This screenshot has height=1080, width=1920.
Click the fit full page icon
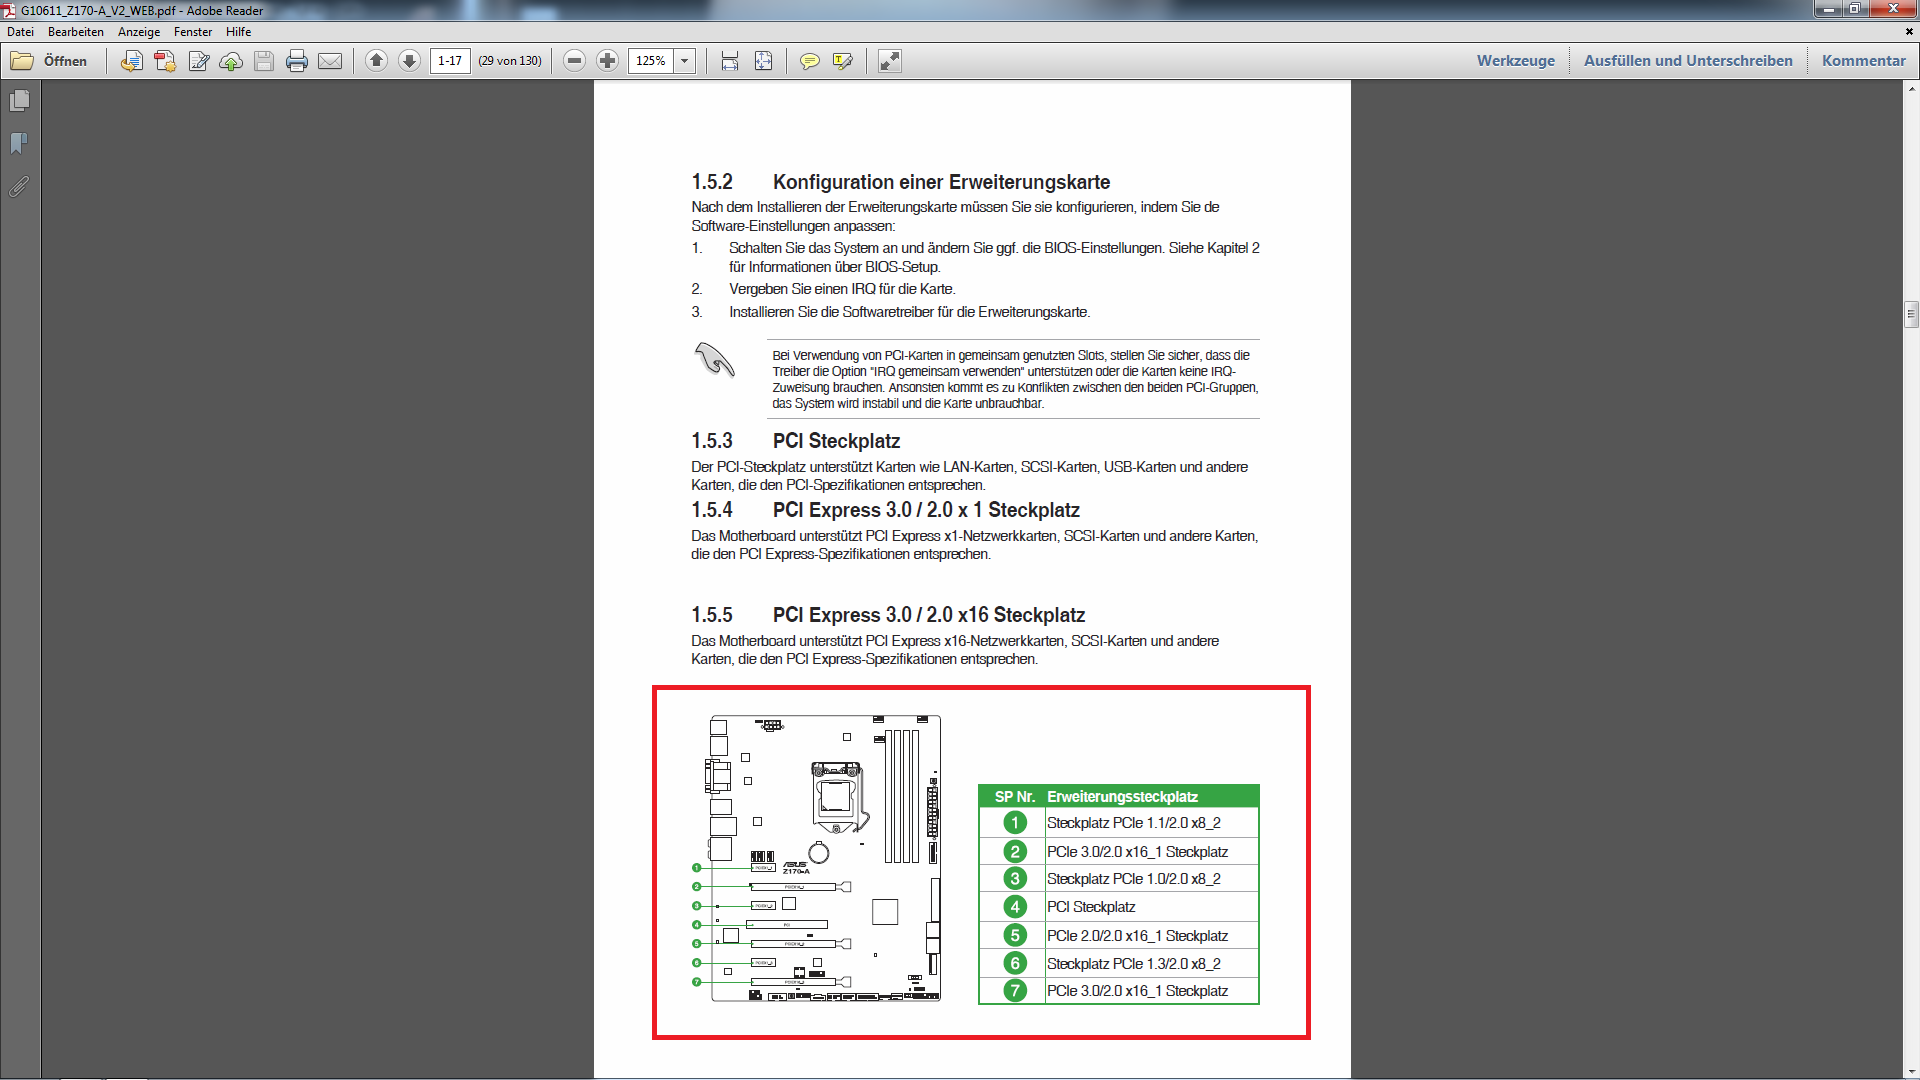click(763, 61)
